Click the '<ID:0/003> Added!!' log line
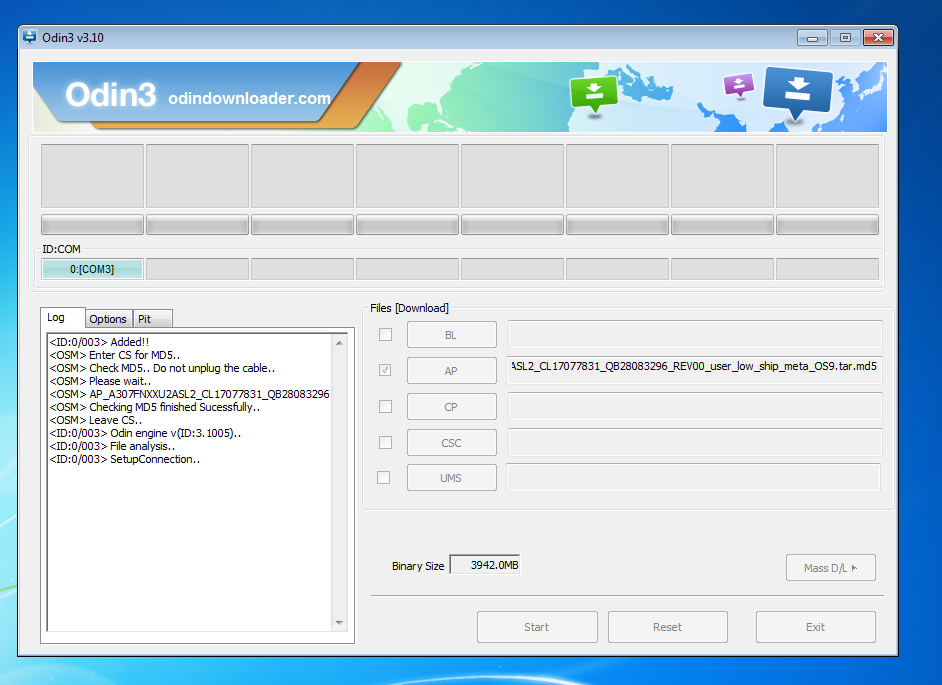The image size is (942, 685). 99,342
